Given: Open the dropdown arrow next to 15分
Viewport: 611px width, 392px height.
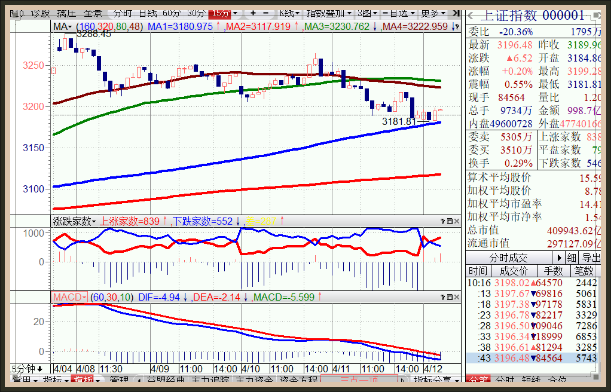Looking at the screenshot, I should [x=235, y=14].
